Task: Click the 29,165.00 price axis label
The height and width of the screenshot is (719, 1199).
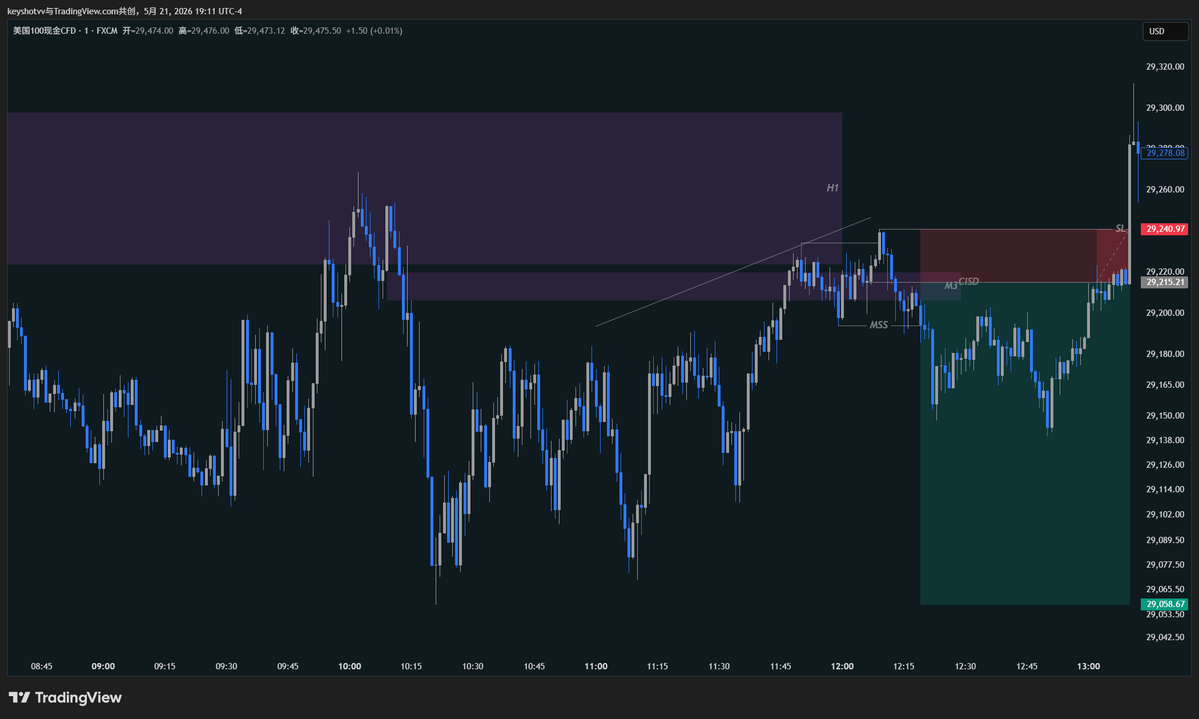Action: tap(1165, 385)
